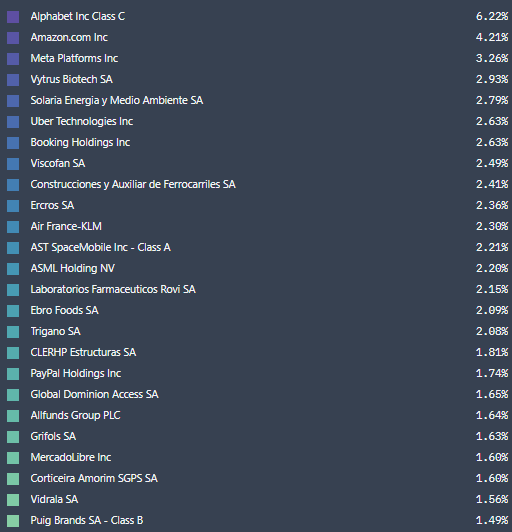The image size is (512, 532).
Task: Click the Puig Brands SA color swatch
Action: (13, 521)
